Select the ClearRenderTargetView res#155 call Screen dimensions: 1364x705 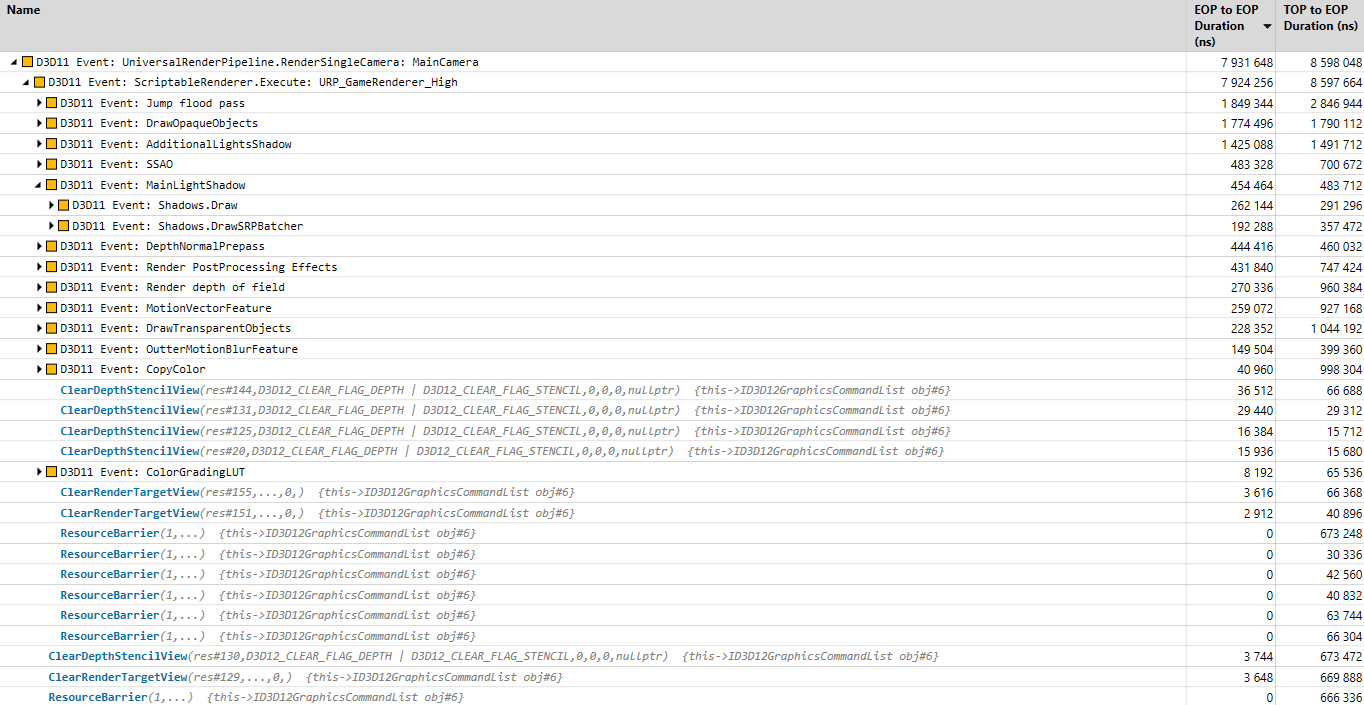[130, 492]
